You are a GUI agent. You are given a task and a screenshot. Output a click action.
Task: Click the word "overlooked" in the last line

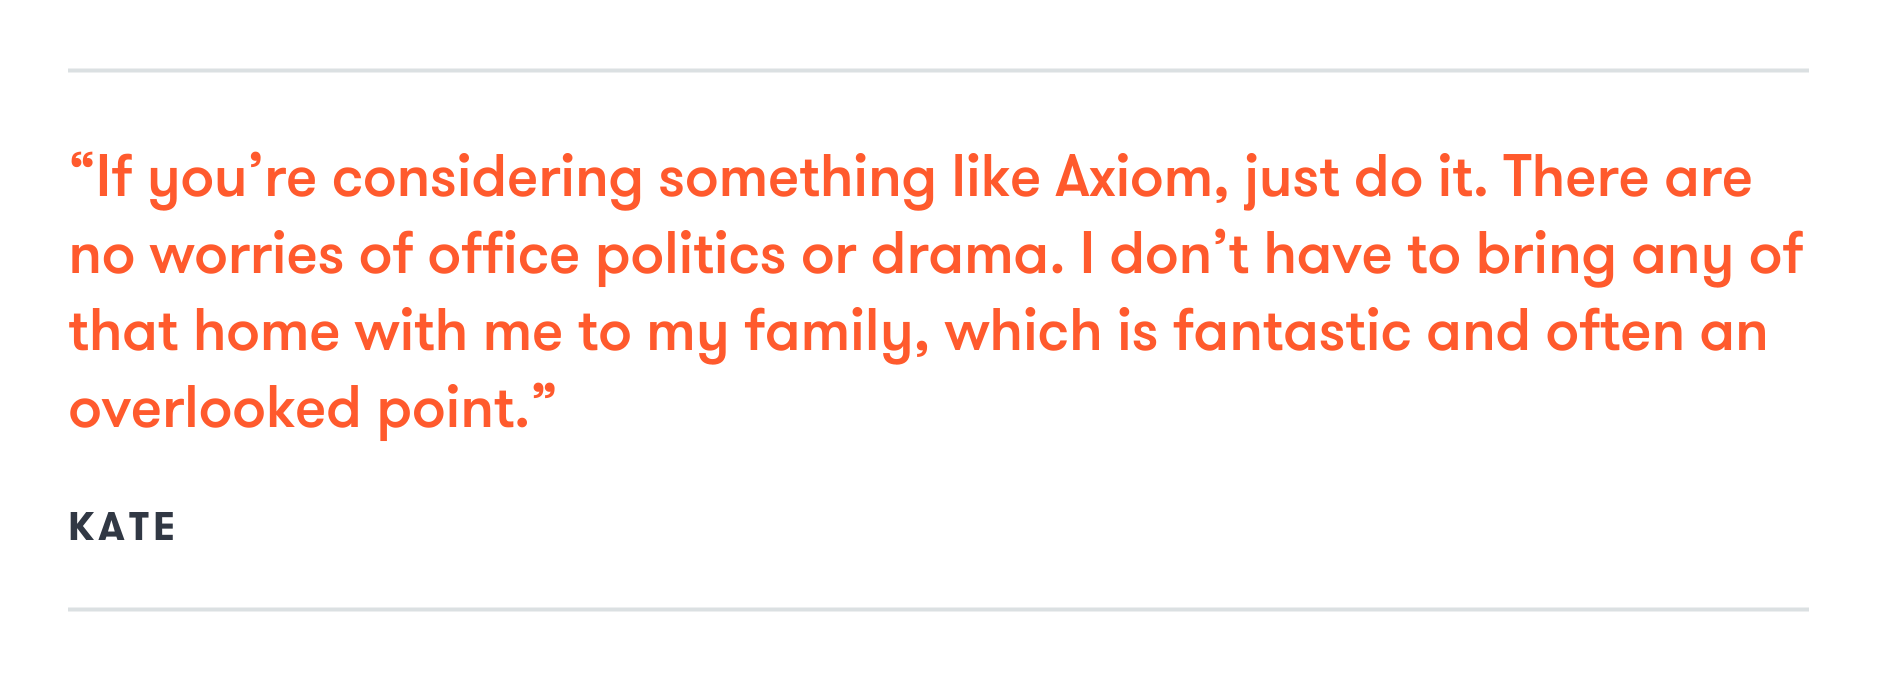214,409
